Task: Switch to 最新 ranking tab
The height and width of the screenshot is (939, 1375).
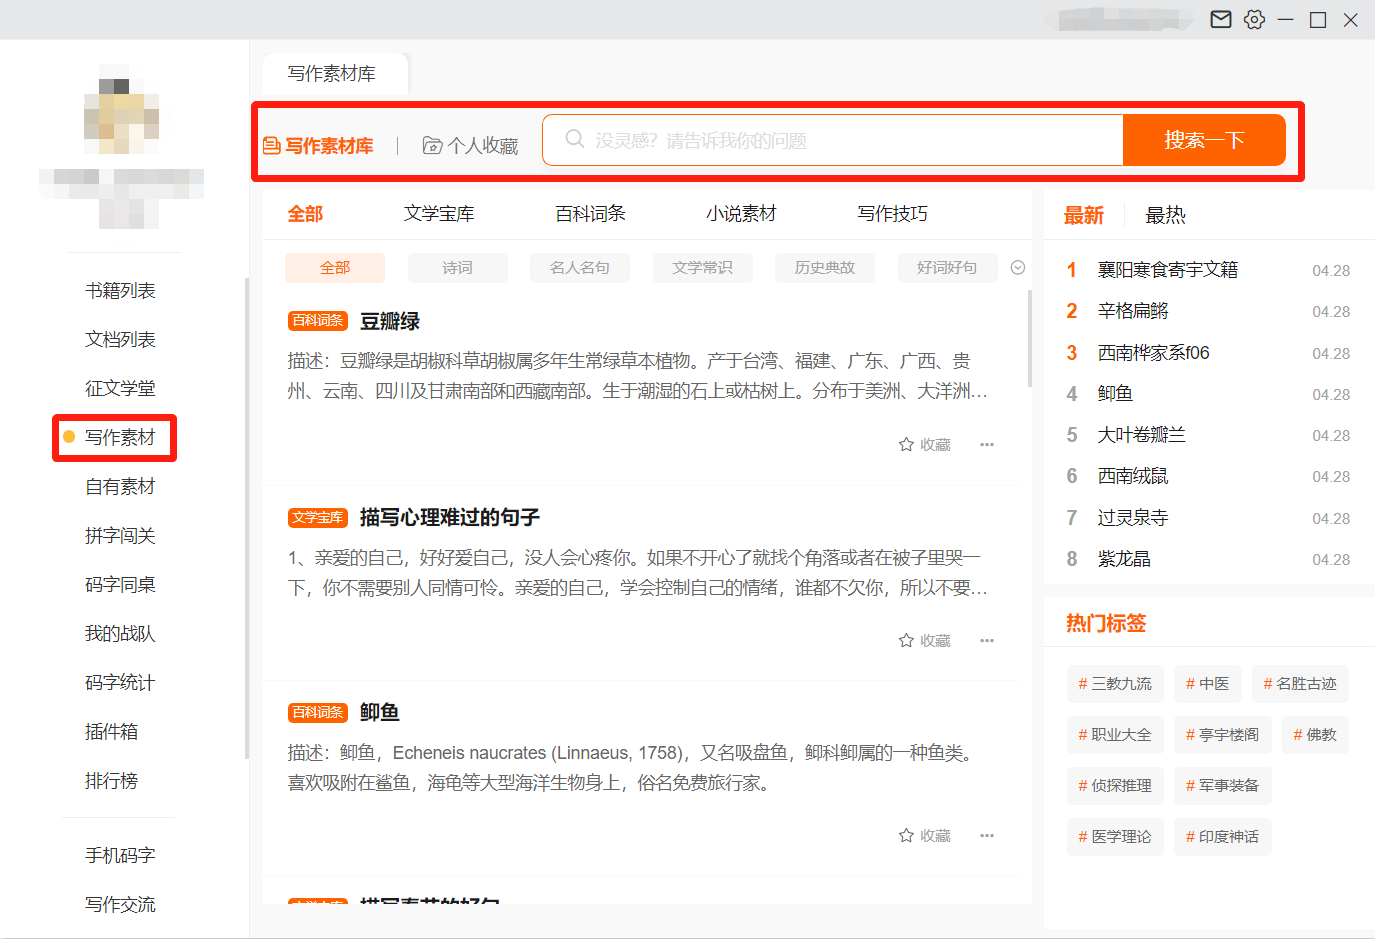Action: (x=1083, y=215)
